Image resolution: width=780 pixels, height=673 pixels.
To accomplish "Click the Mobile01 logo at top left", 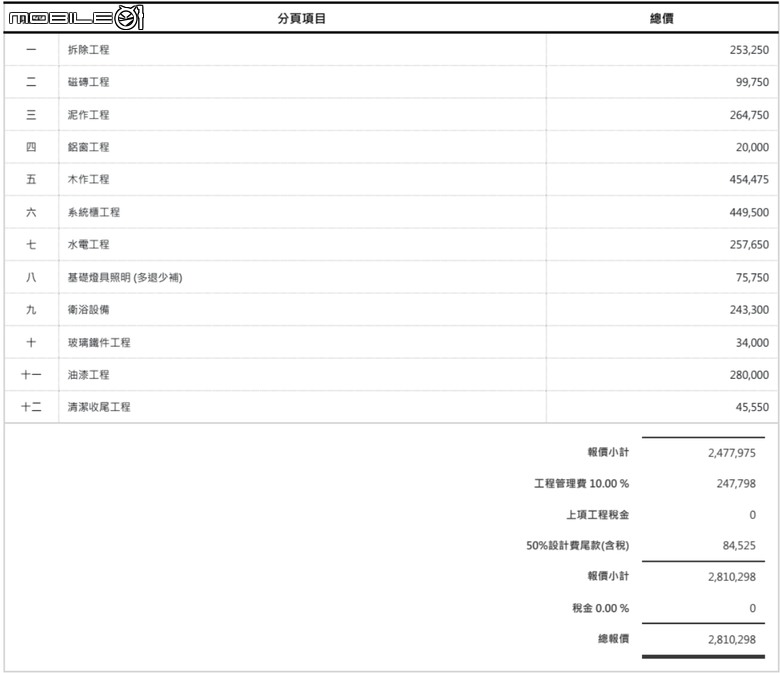I will (77, 18).
